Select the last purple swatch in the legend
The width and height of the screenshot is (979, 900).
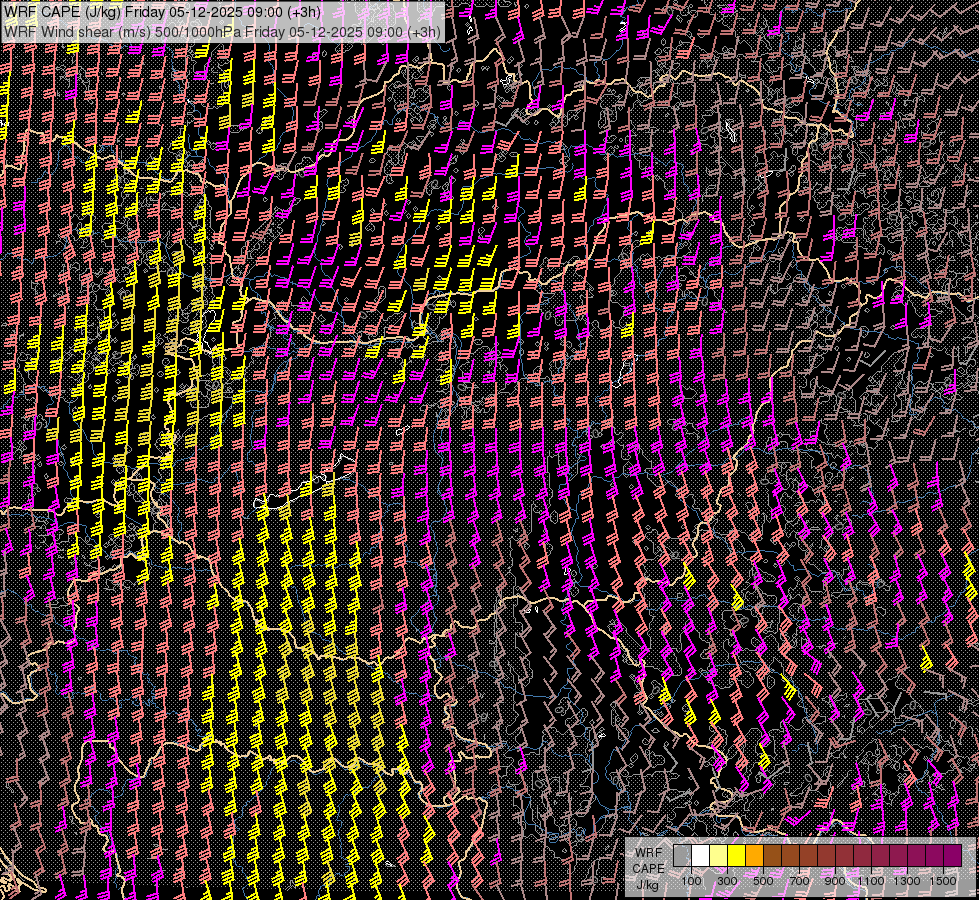(952, 855)
